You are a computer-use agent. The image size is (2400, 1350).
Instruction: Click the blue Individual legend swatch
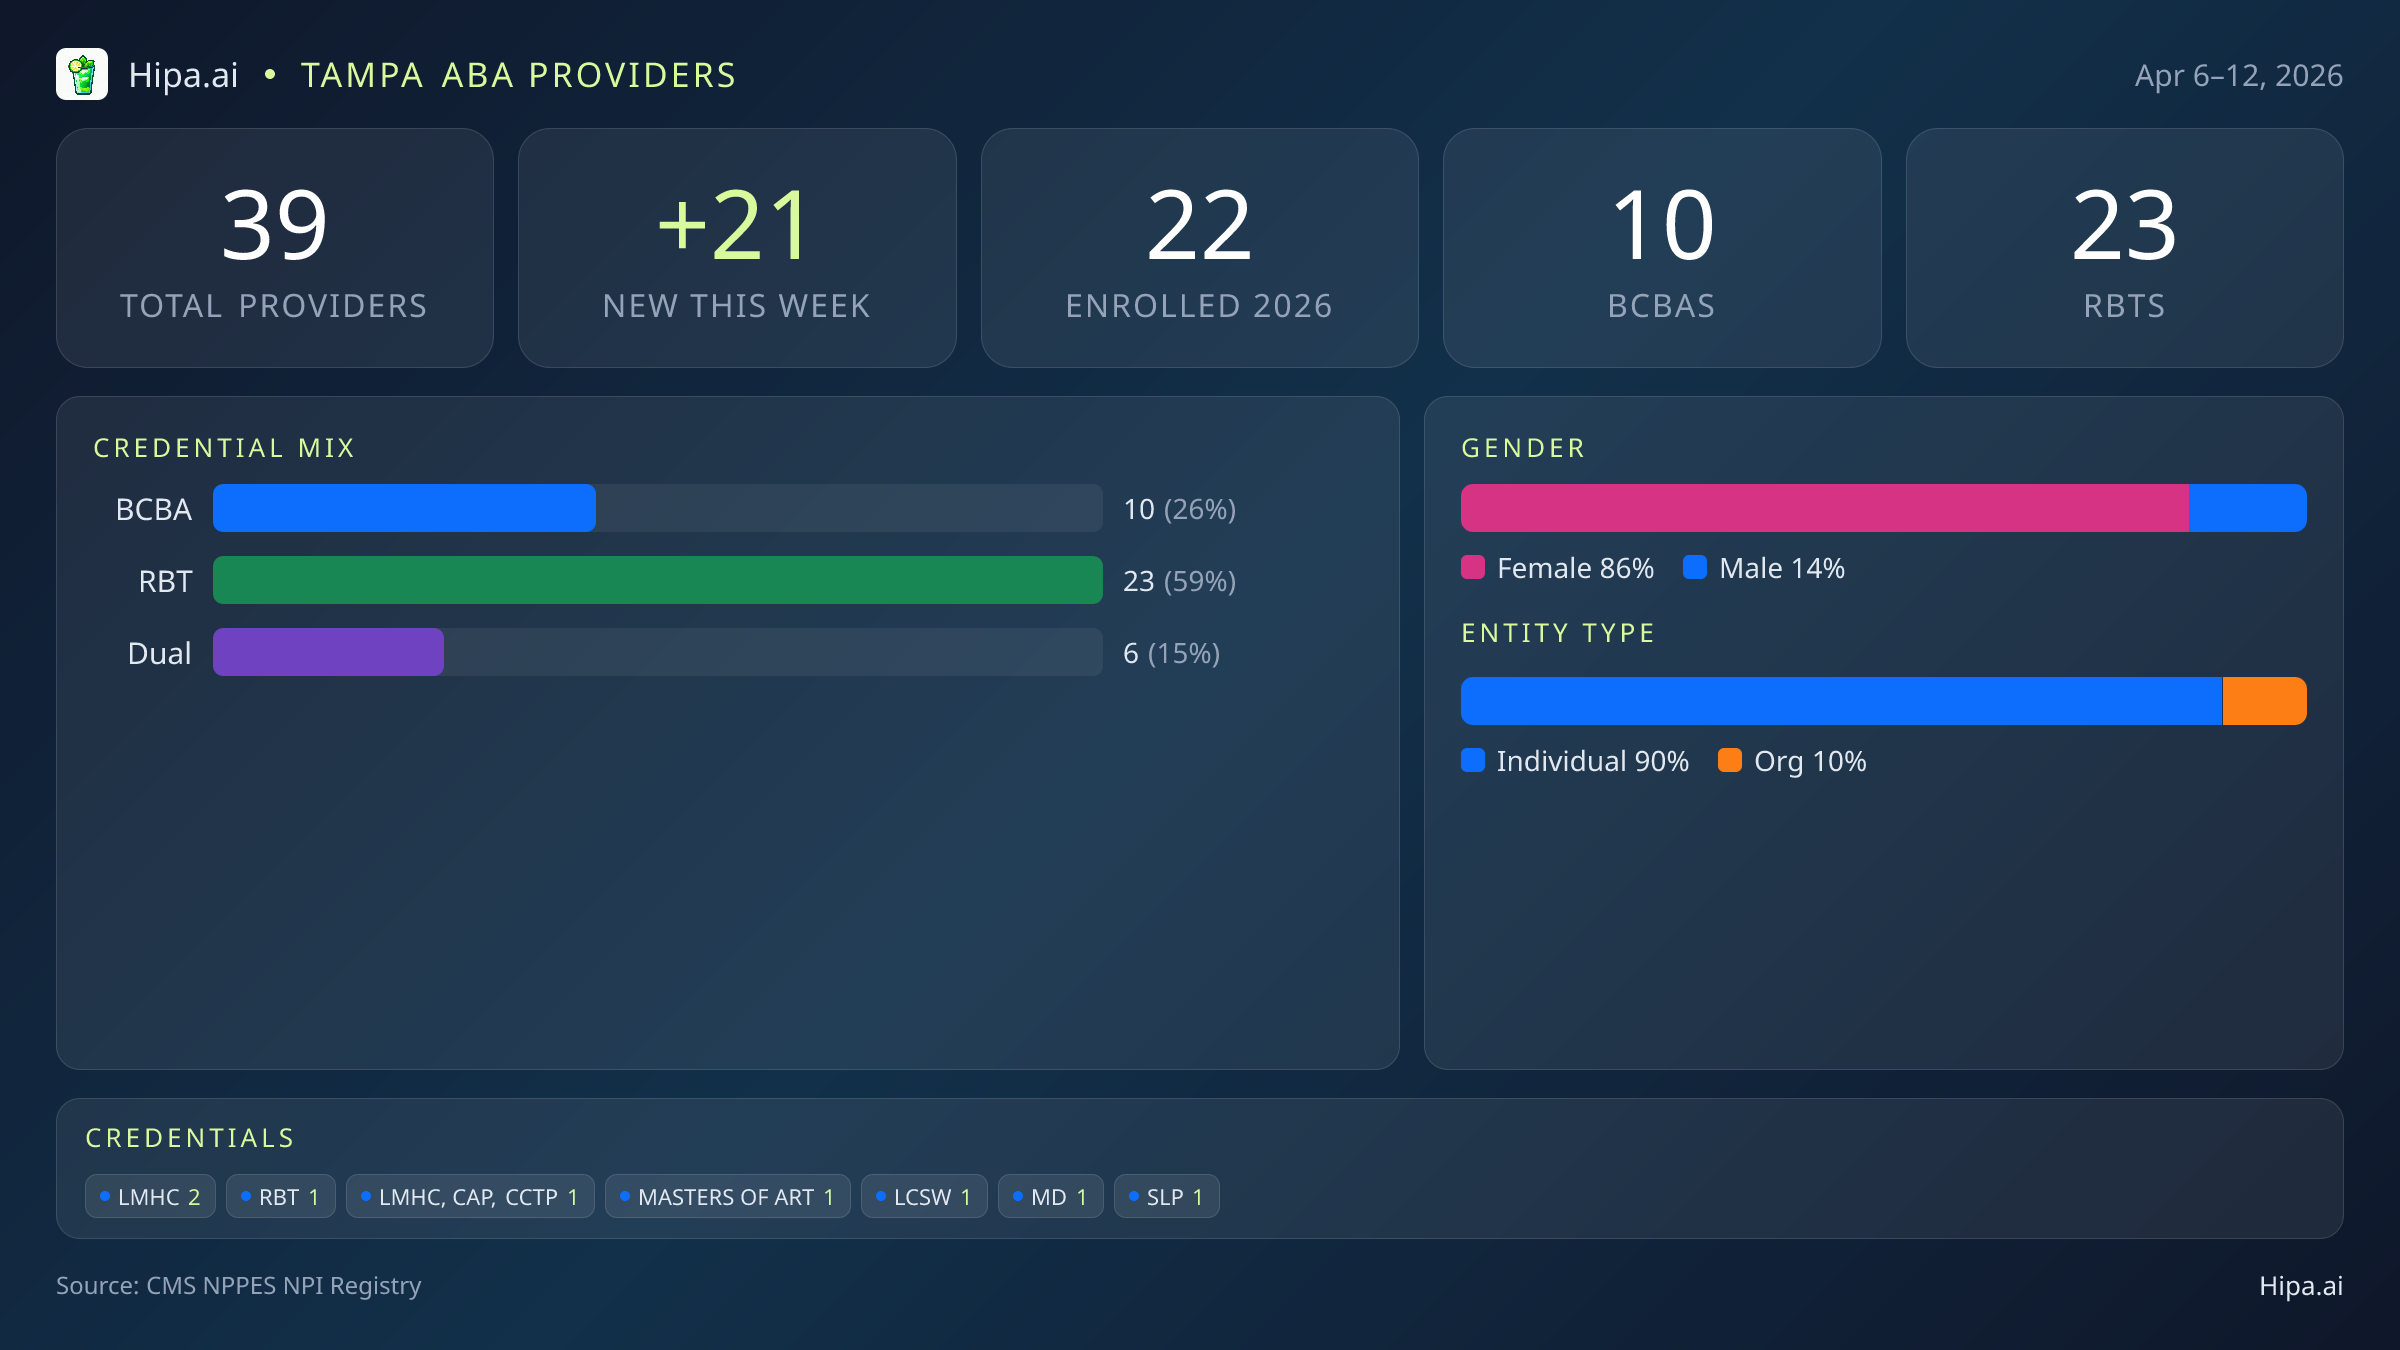tap(1473, 761)
